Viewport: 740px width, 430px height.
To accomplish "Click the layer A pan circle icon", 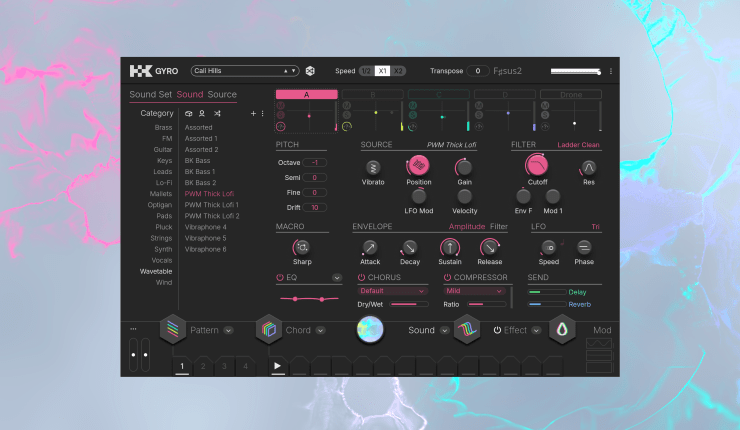I will 281,126.
